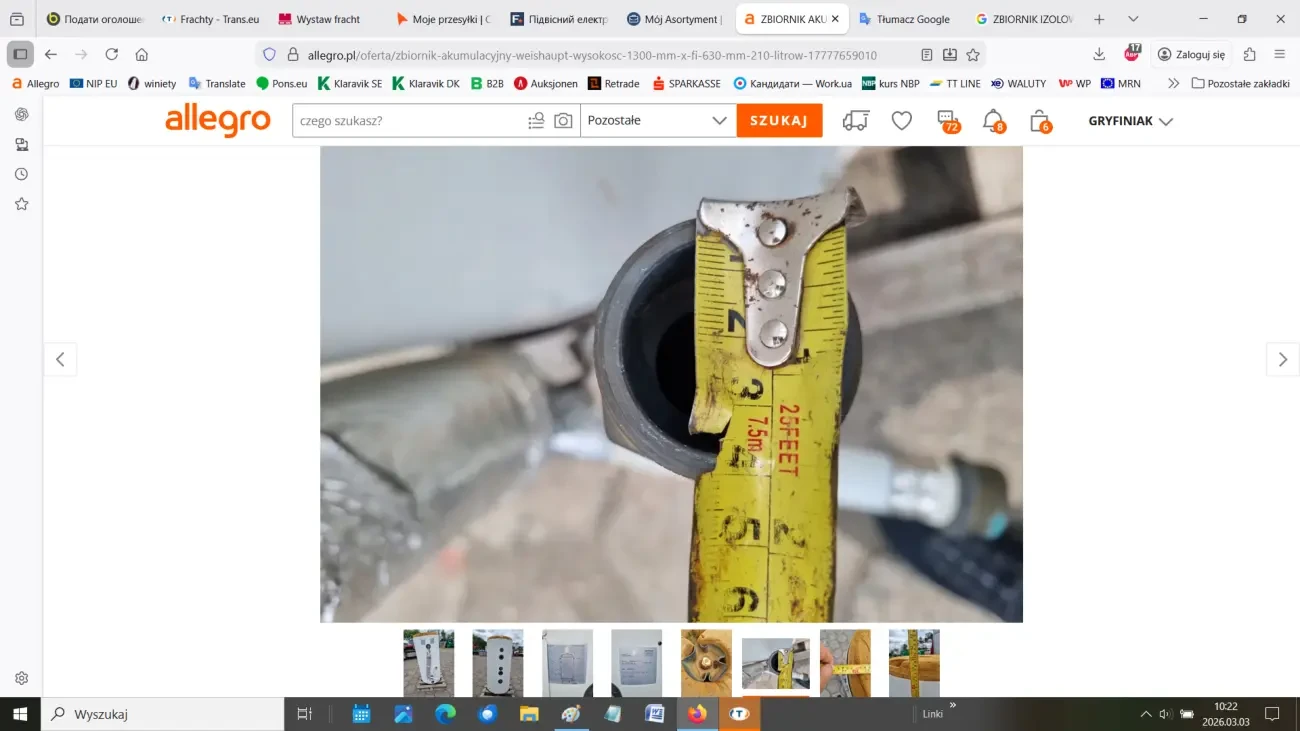The image size is (1300, 731).
Task: Open the favorites heart icon
Action: tap(901, 120)
